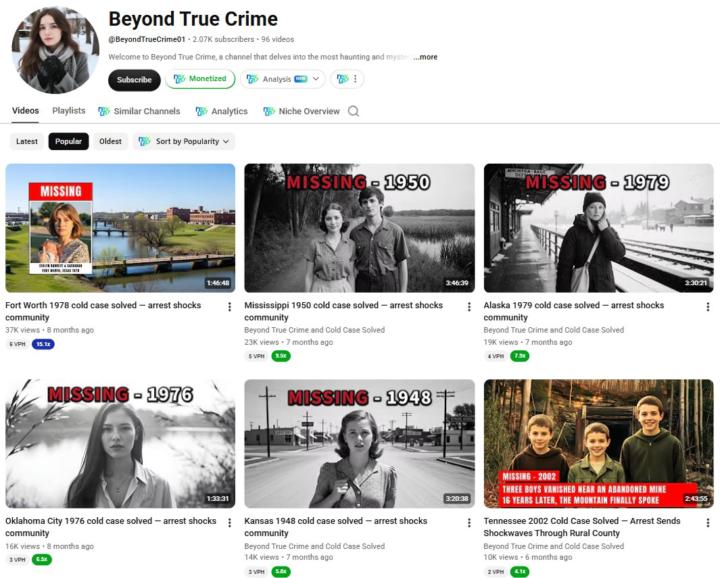This screenshot has width=720, height=578.
Task: Play the MISSING - 1976 thumbnail
Action: (x=120, y=443)
